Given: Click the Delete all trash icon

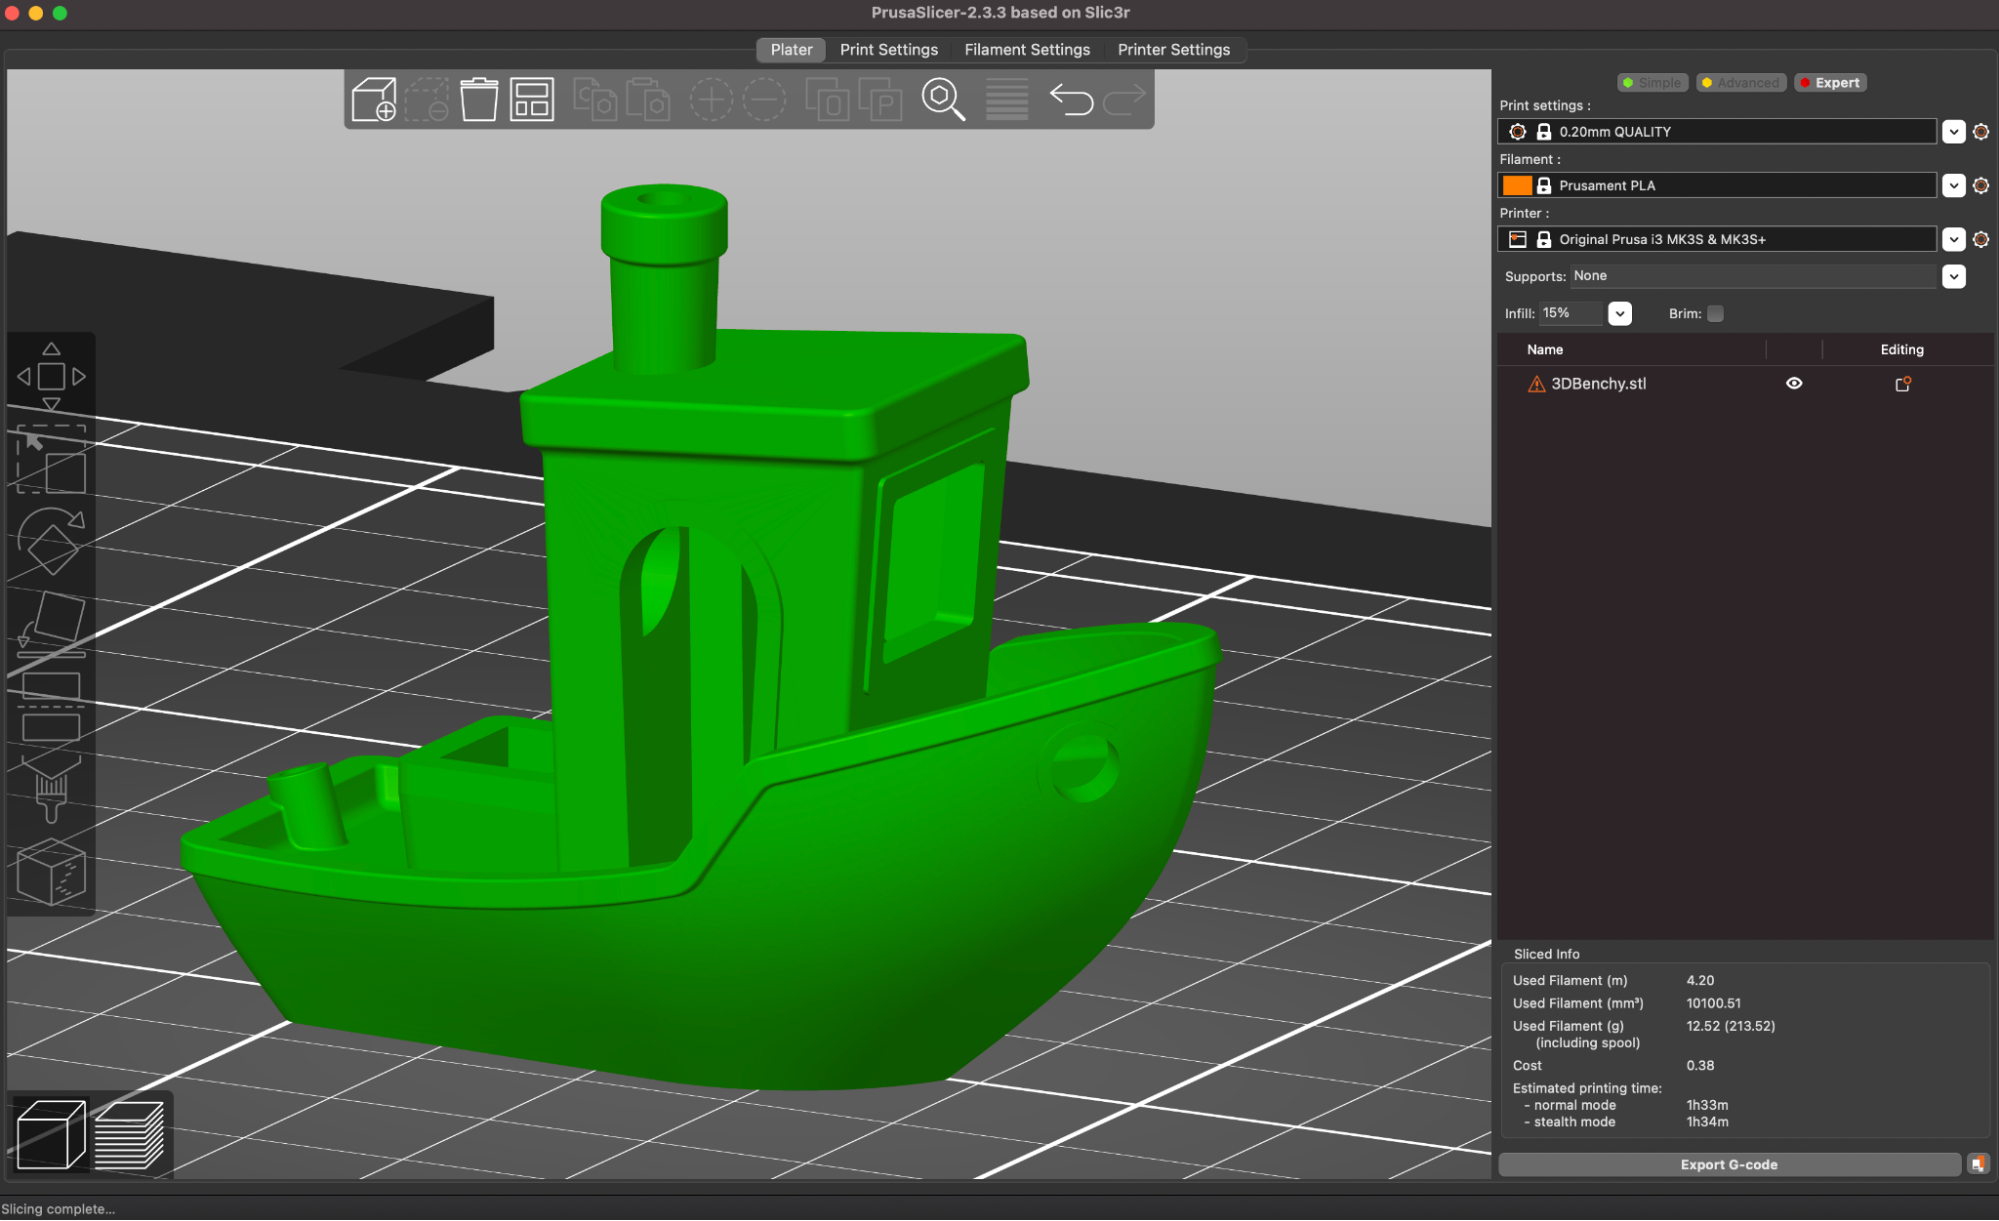Looking at the screenshot, I should tap(479, 99).
